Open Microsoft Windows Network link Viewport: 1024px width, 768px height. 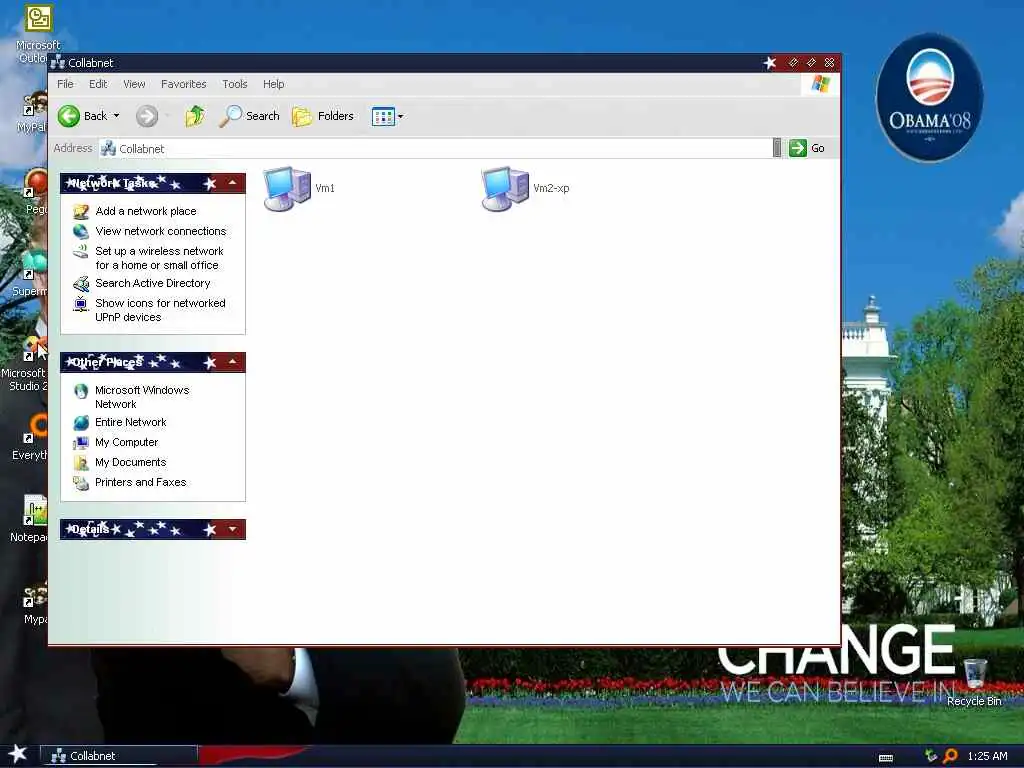[x=142, y=397]
